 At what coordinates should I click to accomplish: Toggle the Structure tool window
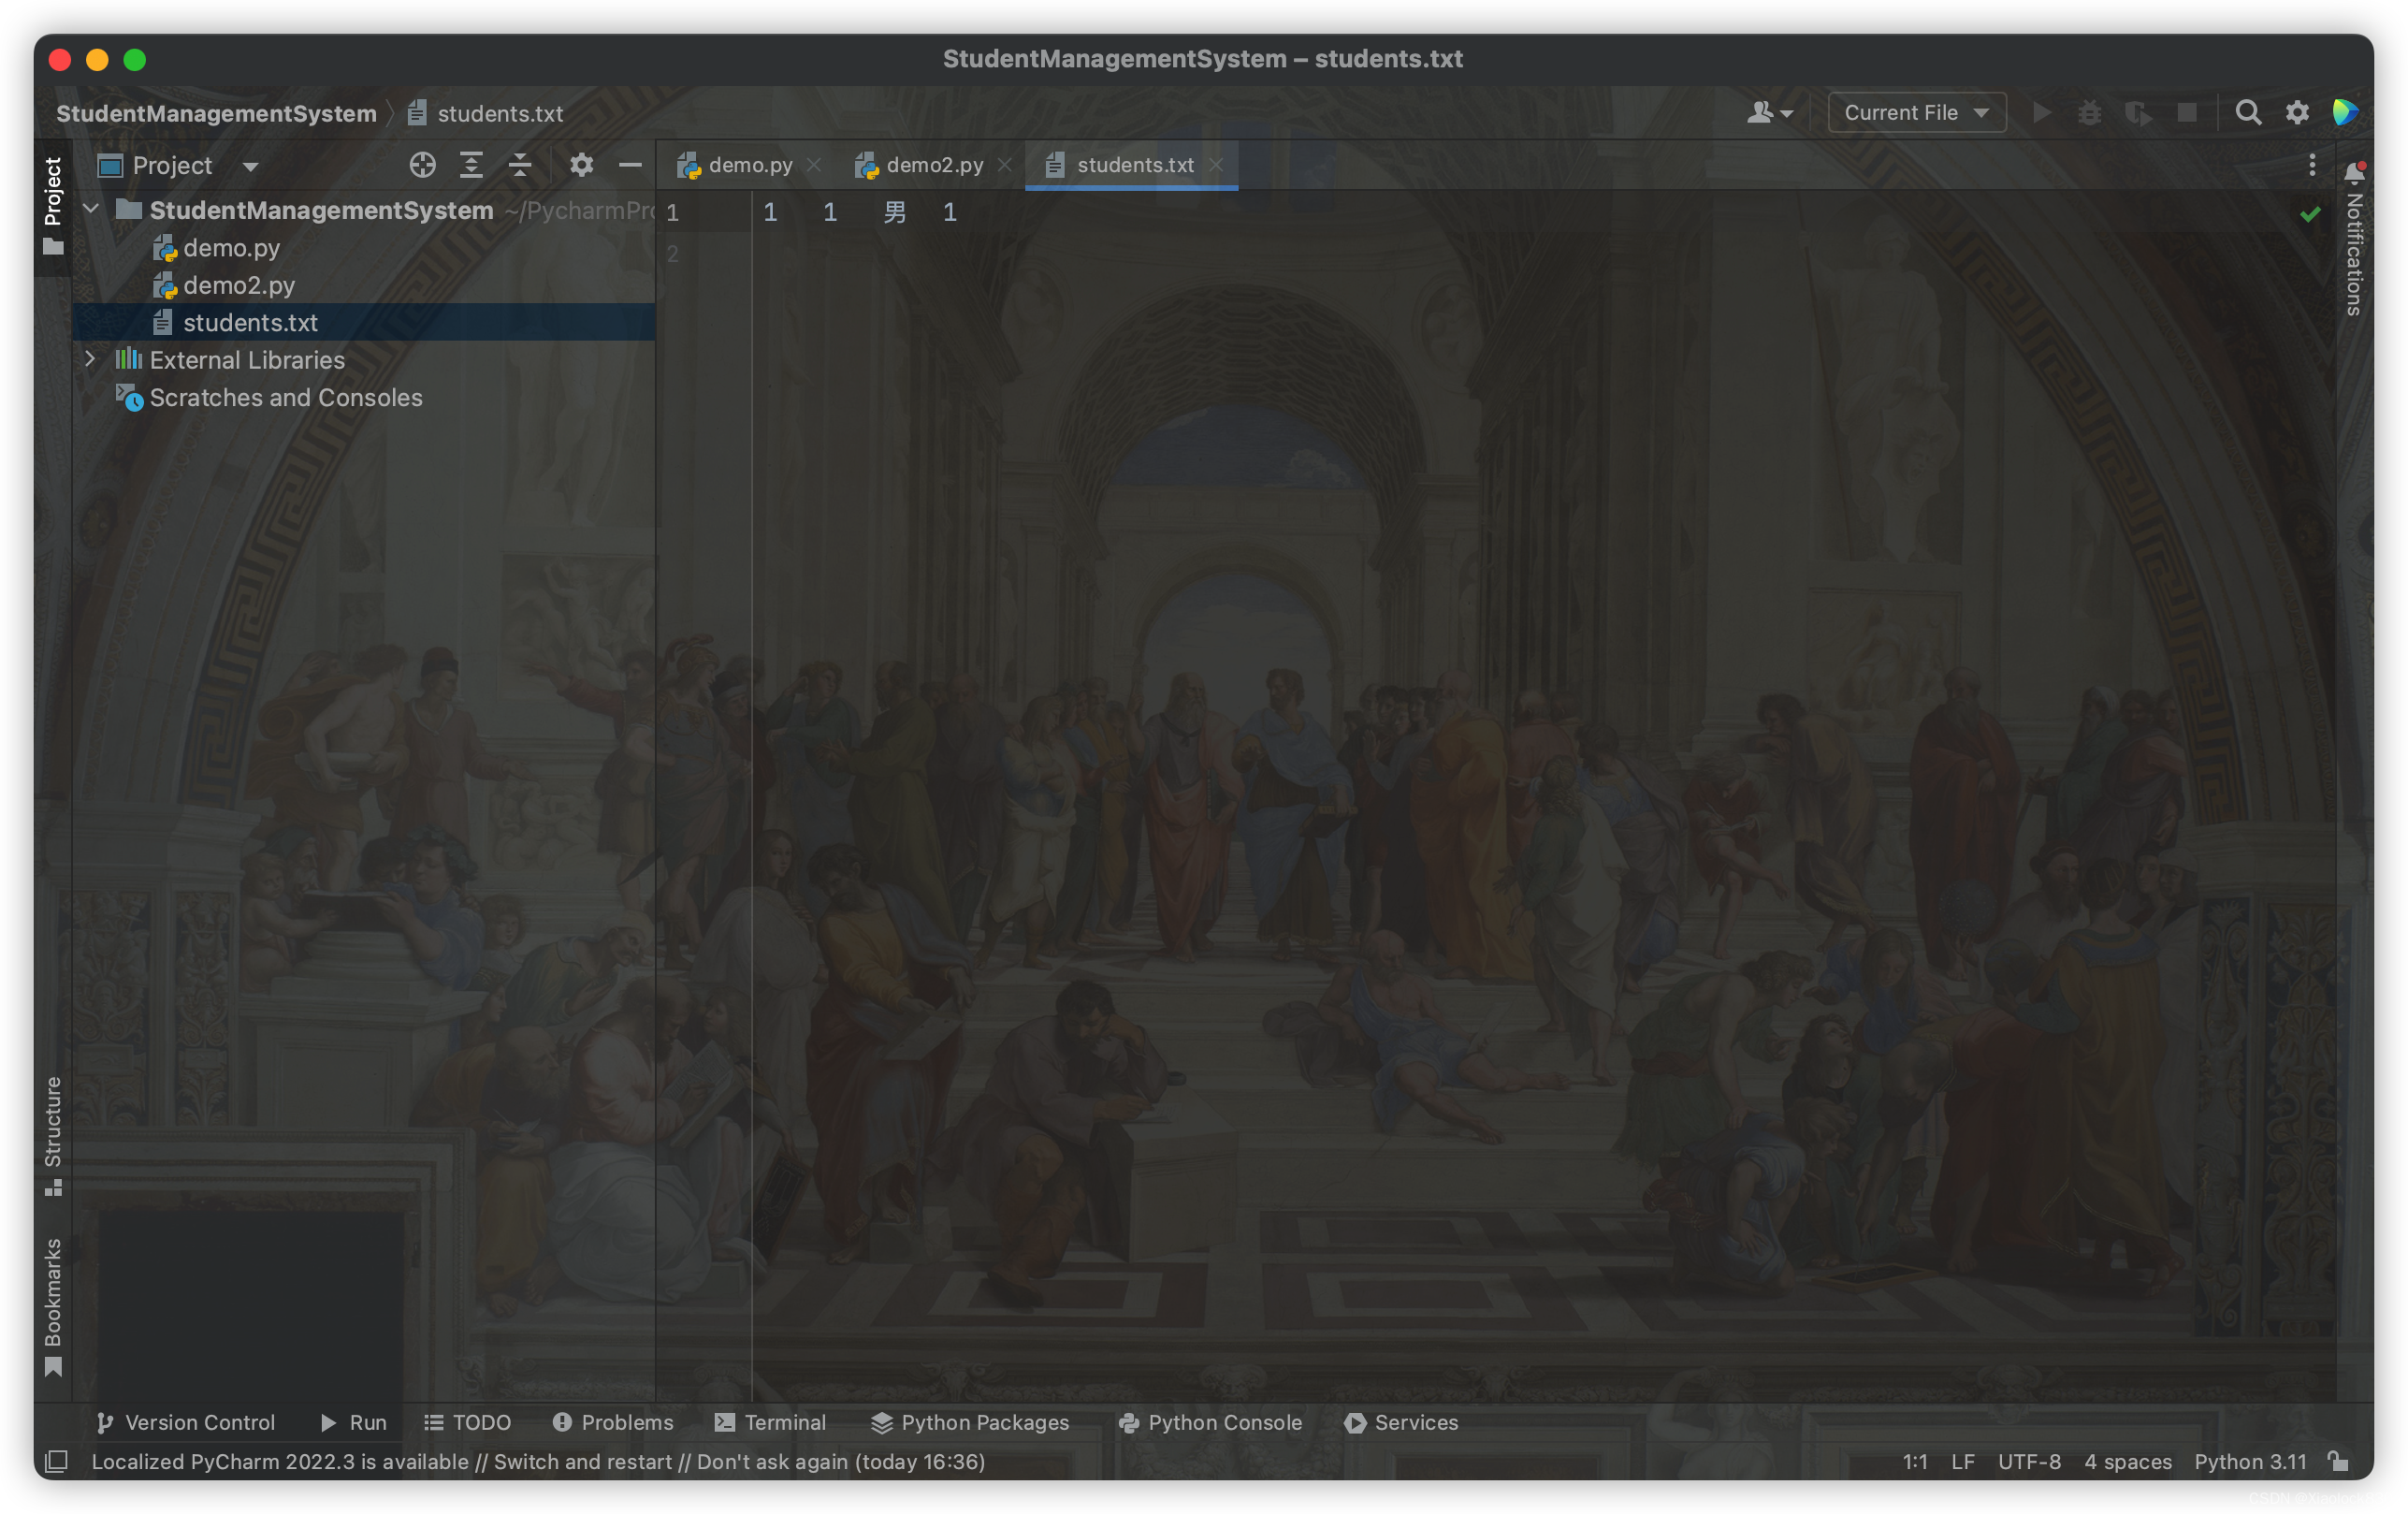(x=53, y=1136)
